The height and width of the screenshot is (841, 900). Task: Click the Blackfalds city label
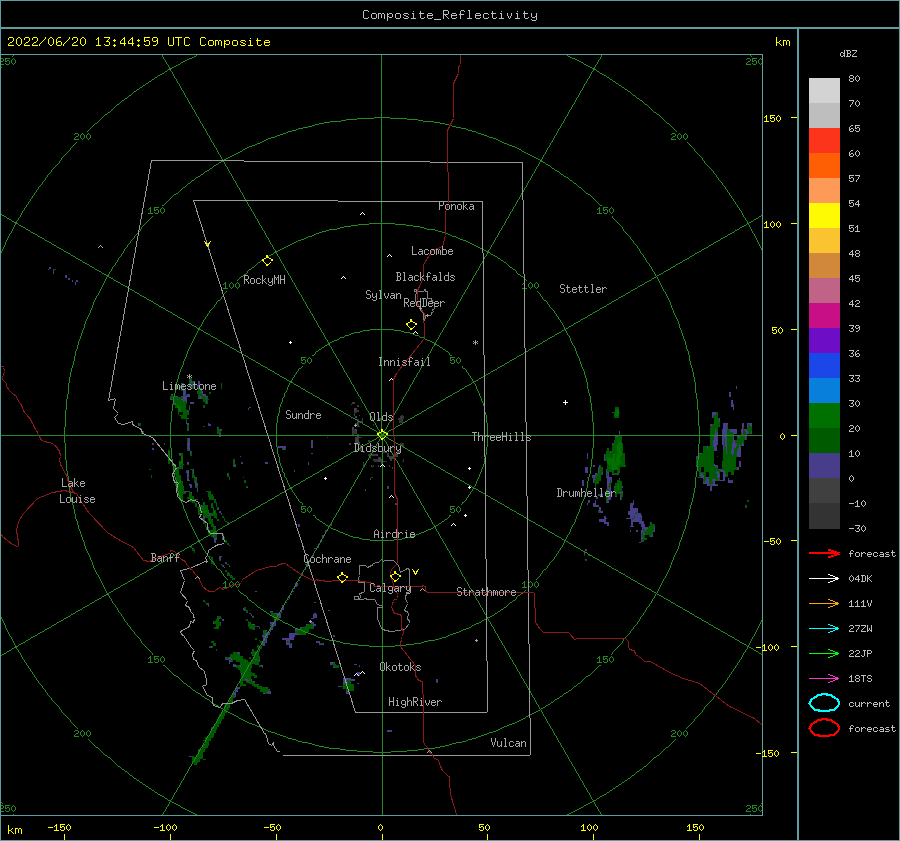425,277
